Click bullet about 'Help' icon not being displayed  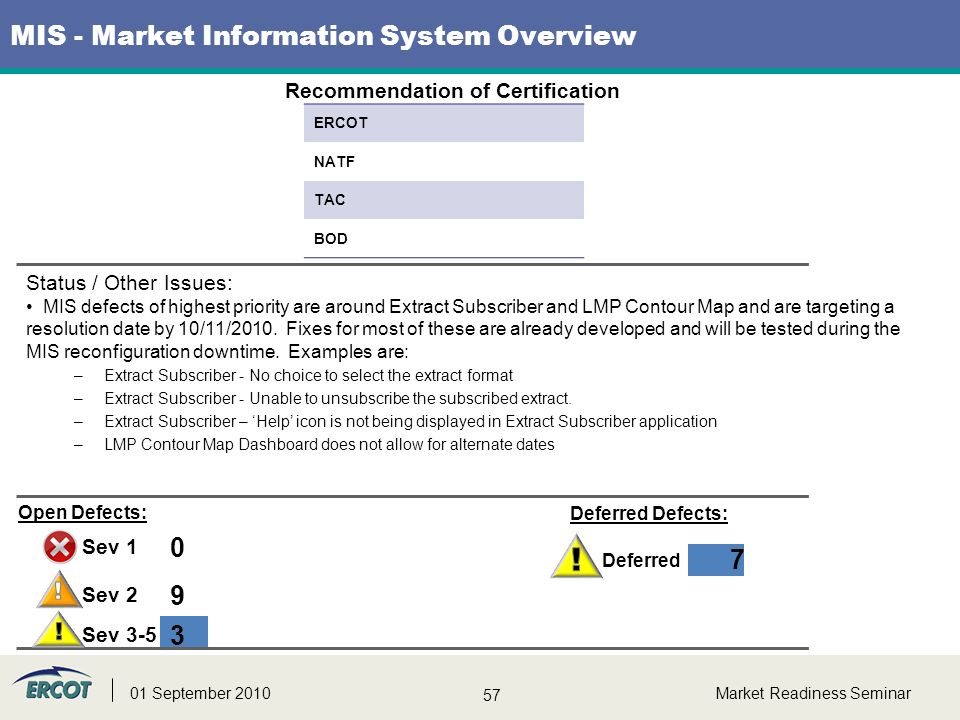(411, 421)
